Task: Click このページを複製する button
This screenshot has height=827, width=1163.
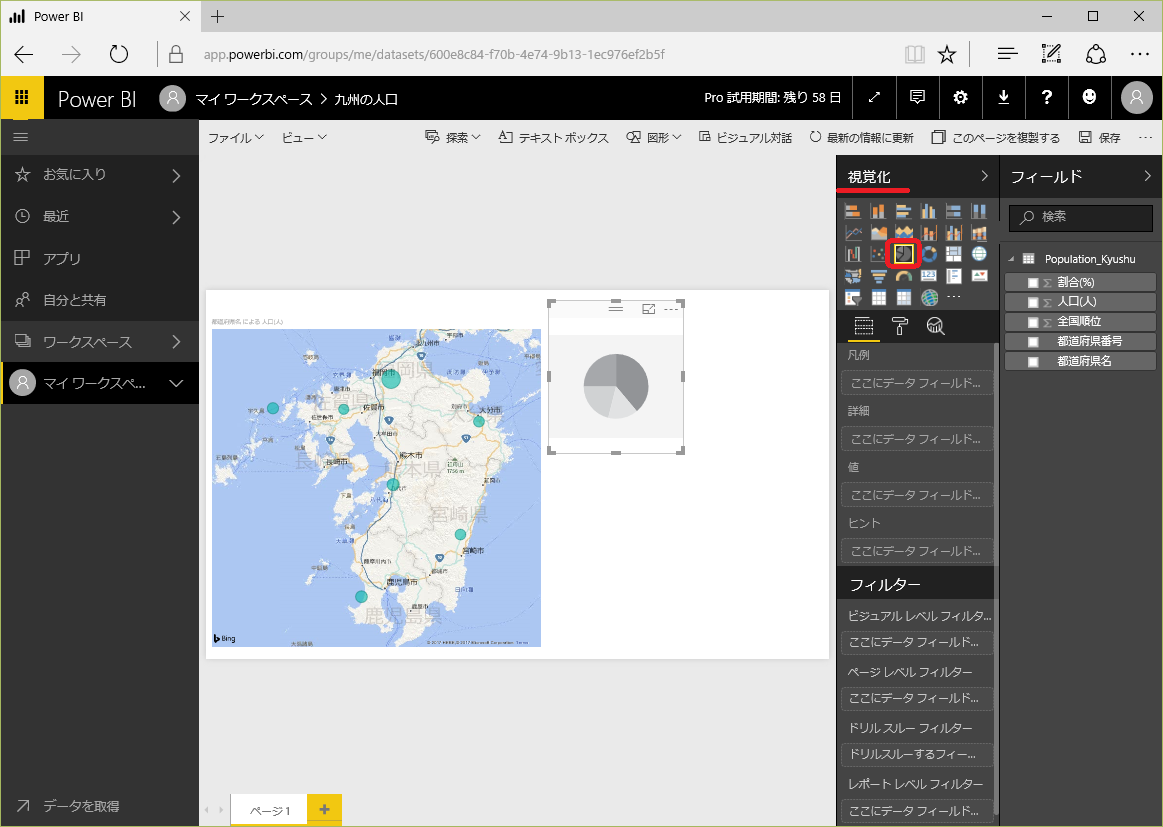Action: [996, 138]
